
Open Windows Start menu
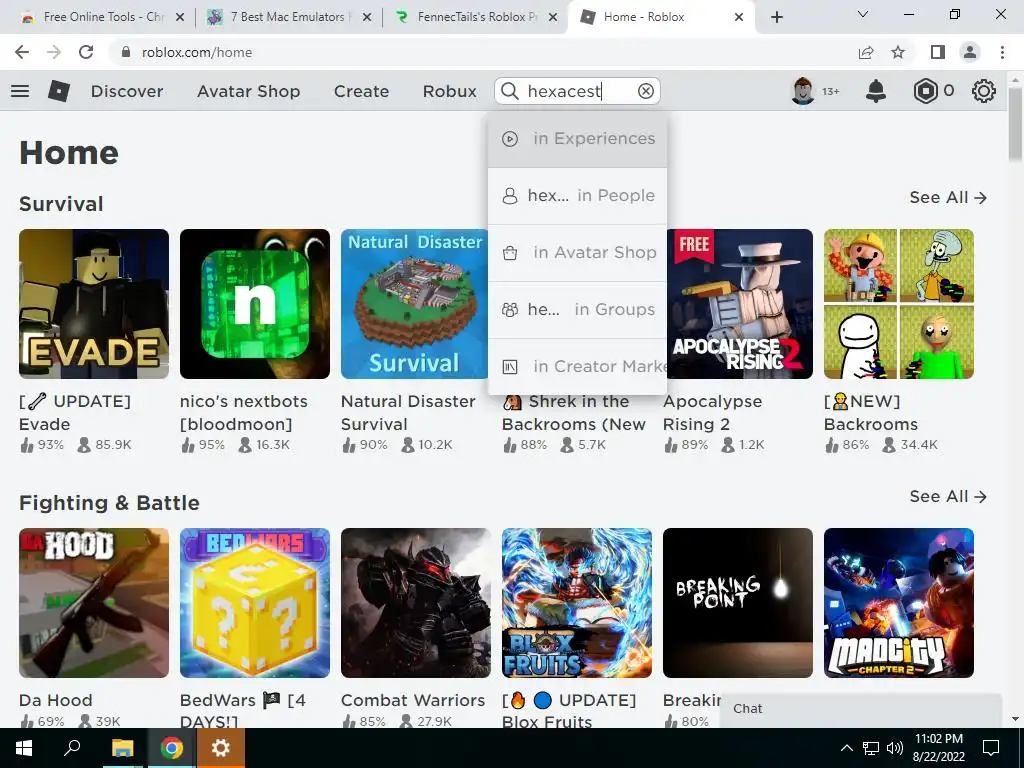coord(24,748)
